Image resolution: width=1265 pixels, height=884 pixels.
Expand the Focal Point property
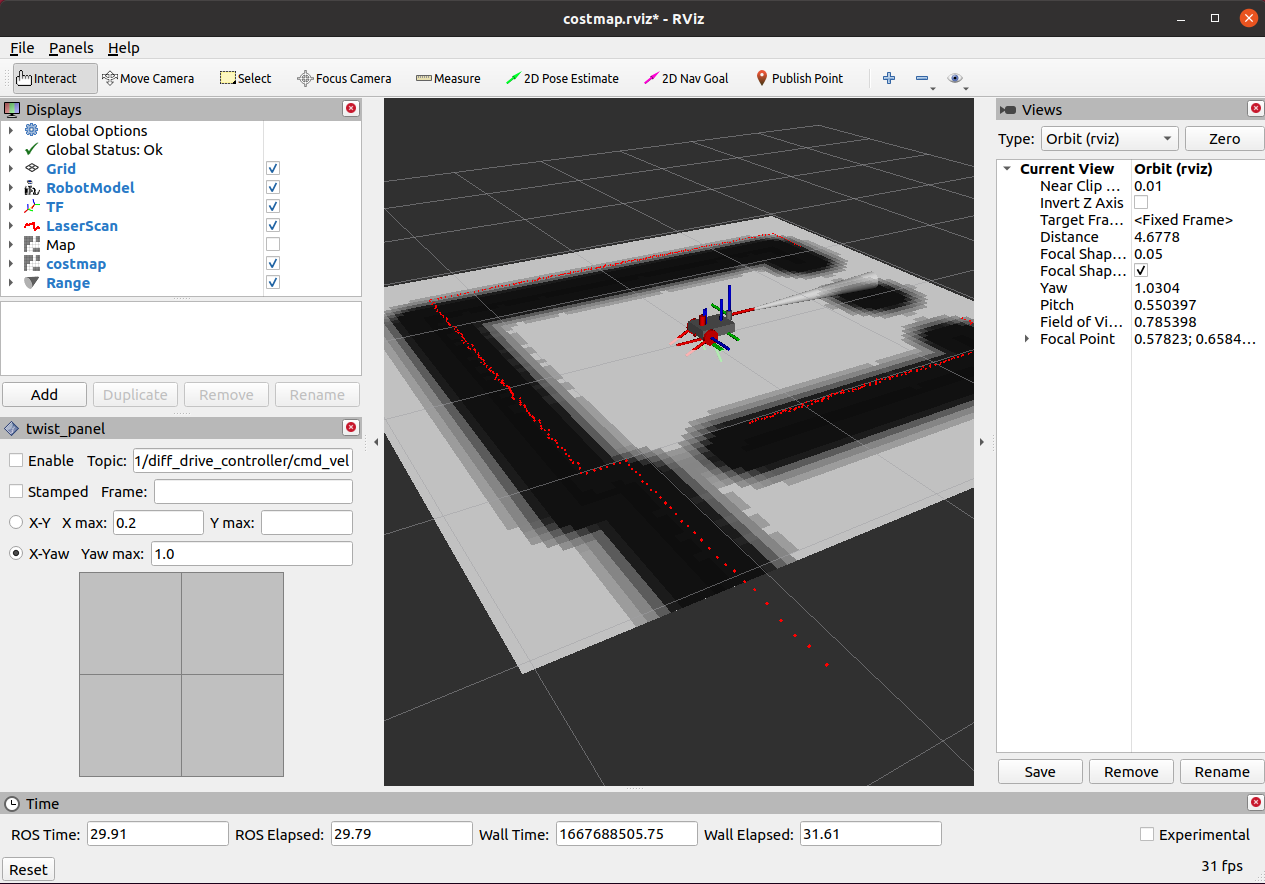click(x=1026, y=338)
